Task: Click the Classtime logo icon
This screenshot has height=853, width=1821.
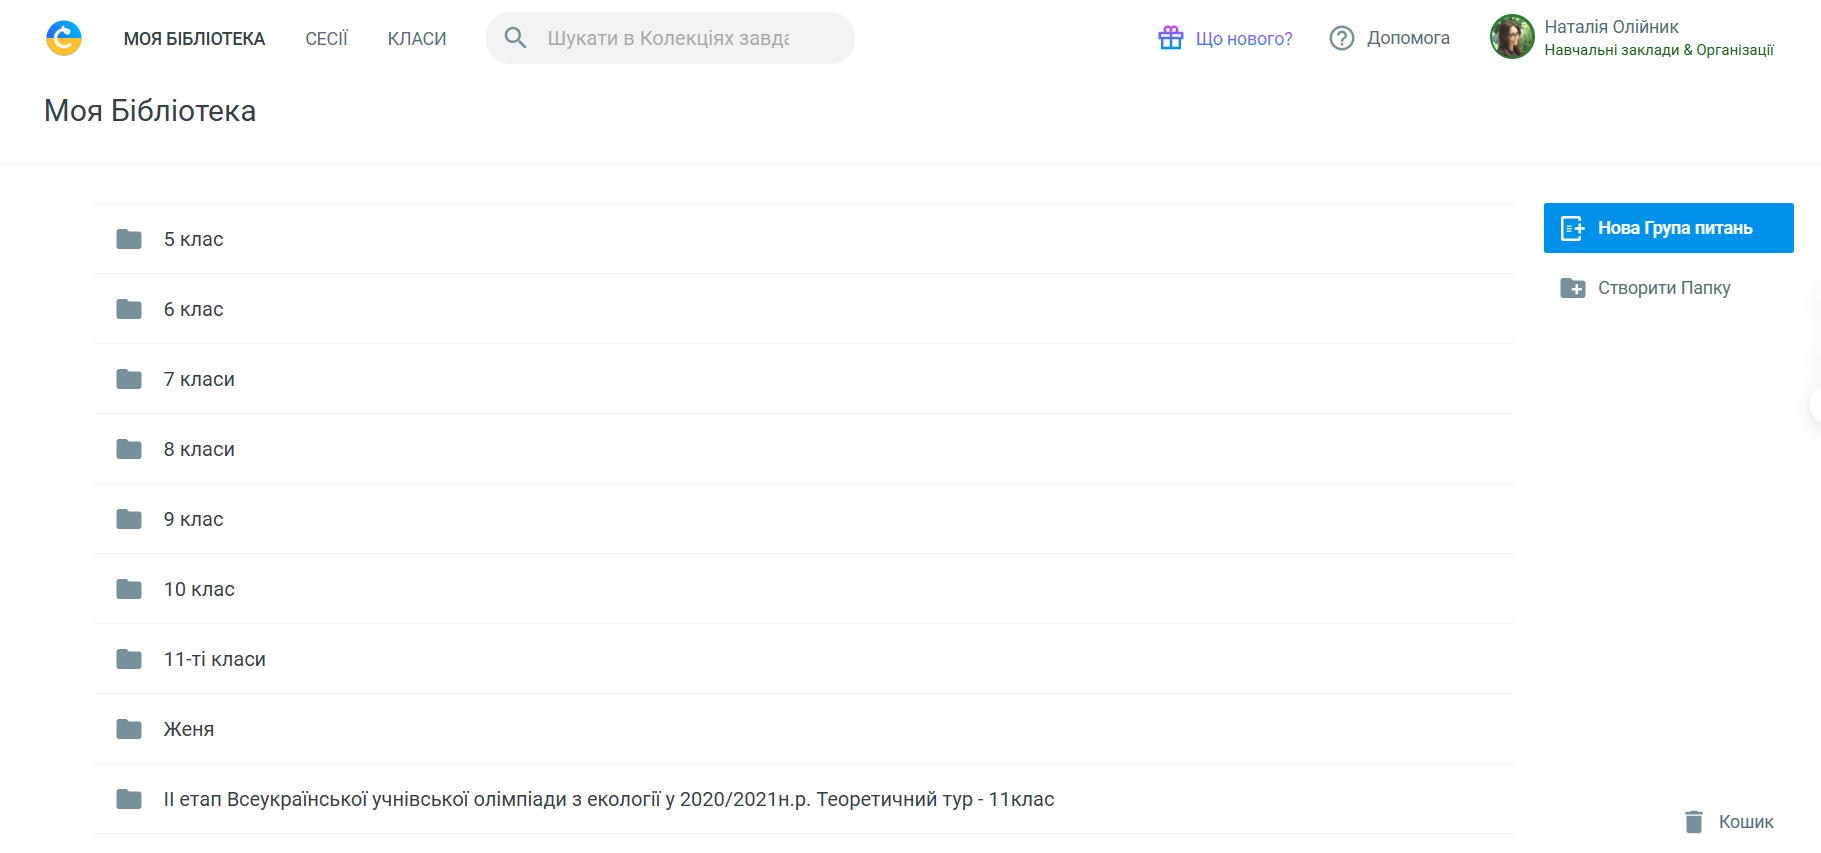Action: 64,38
